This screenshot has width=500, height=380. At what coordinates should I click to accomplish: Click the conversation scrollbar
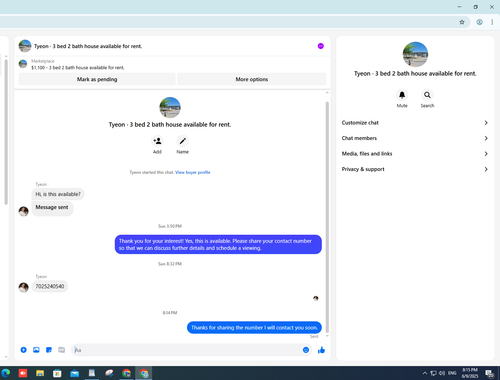327,217
